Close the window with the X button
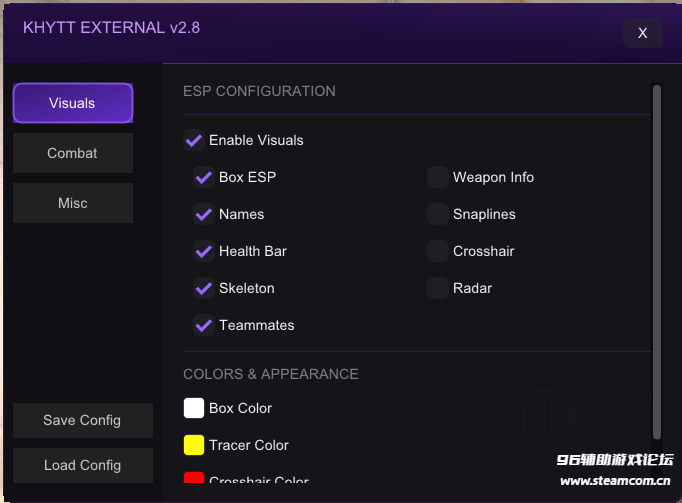Image resolution: width=682 pixels, height=503 pixels. coord(642,33)
